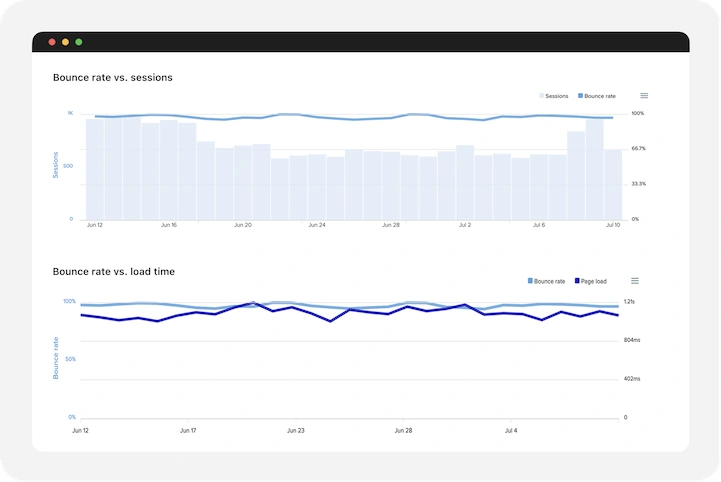Toggle the Sessions series in the top legend

554,96
